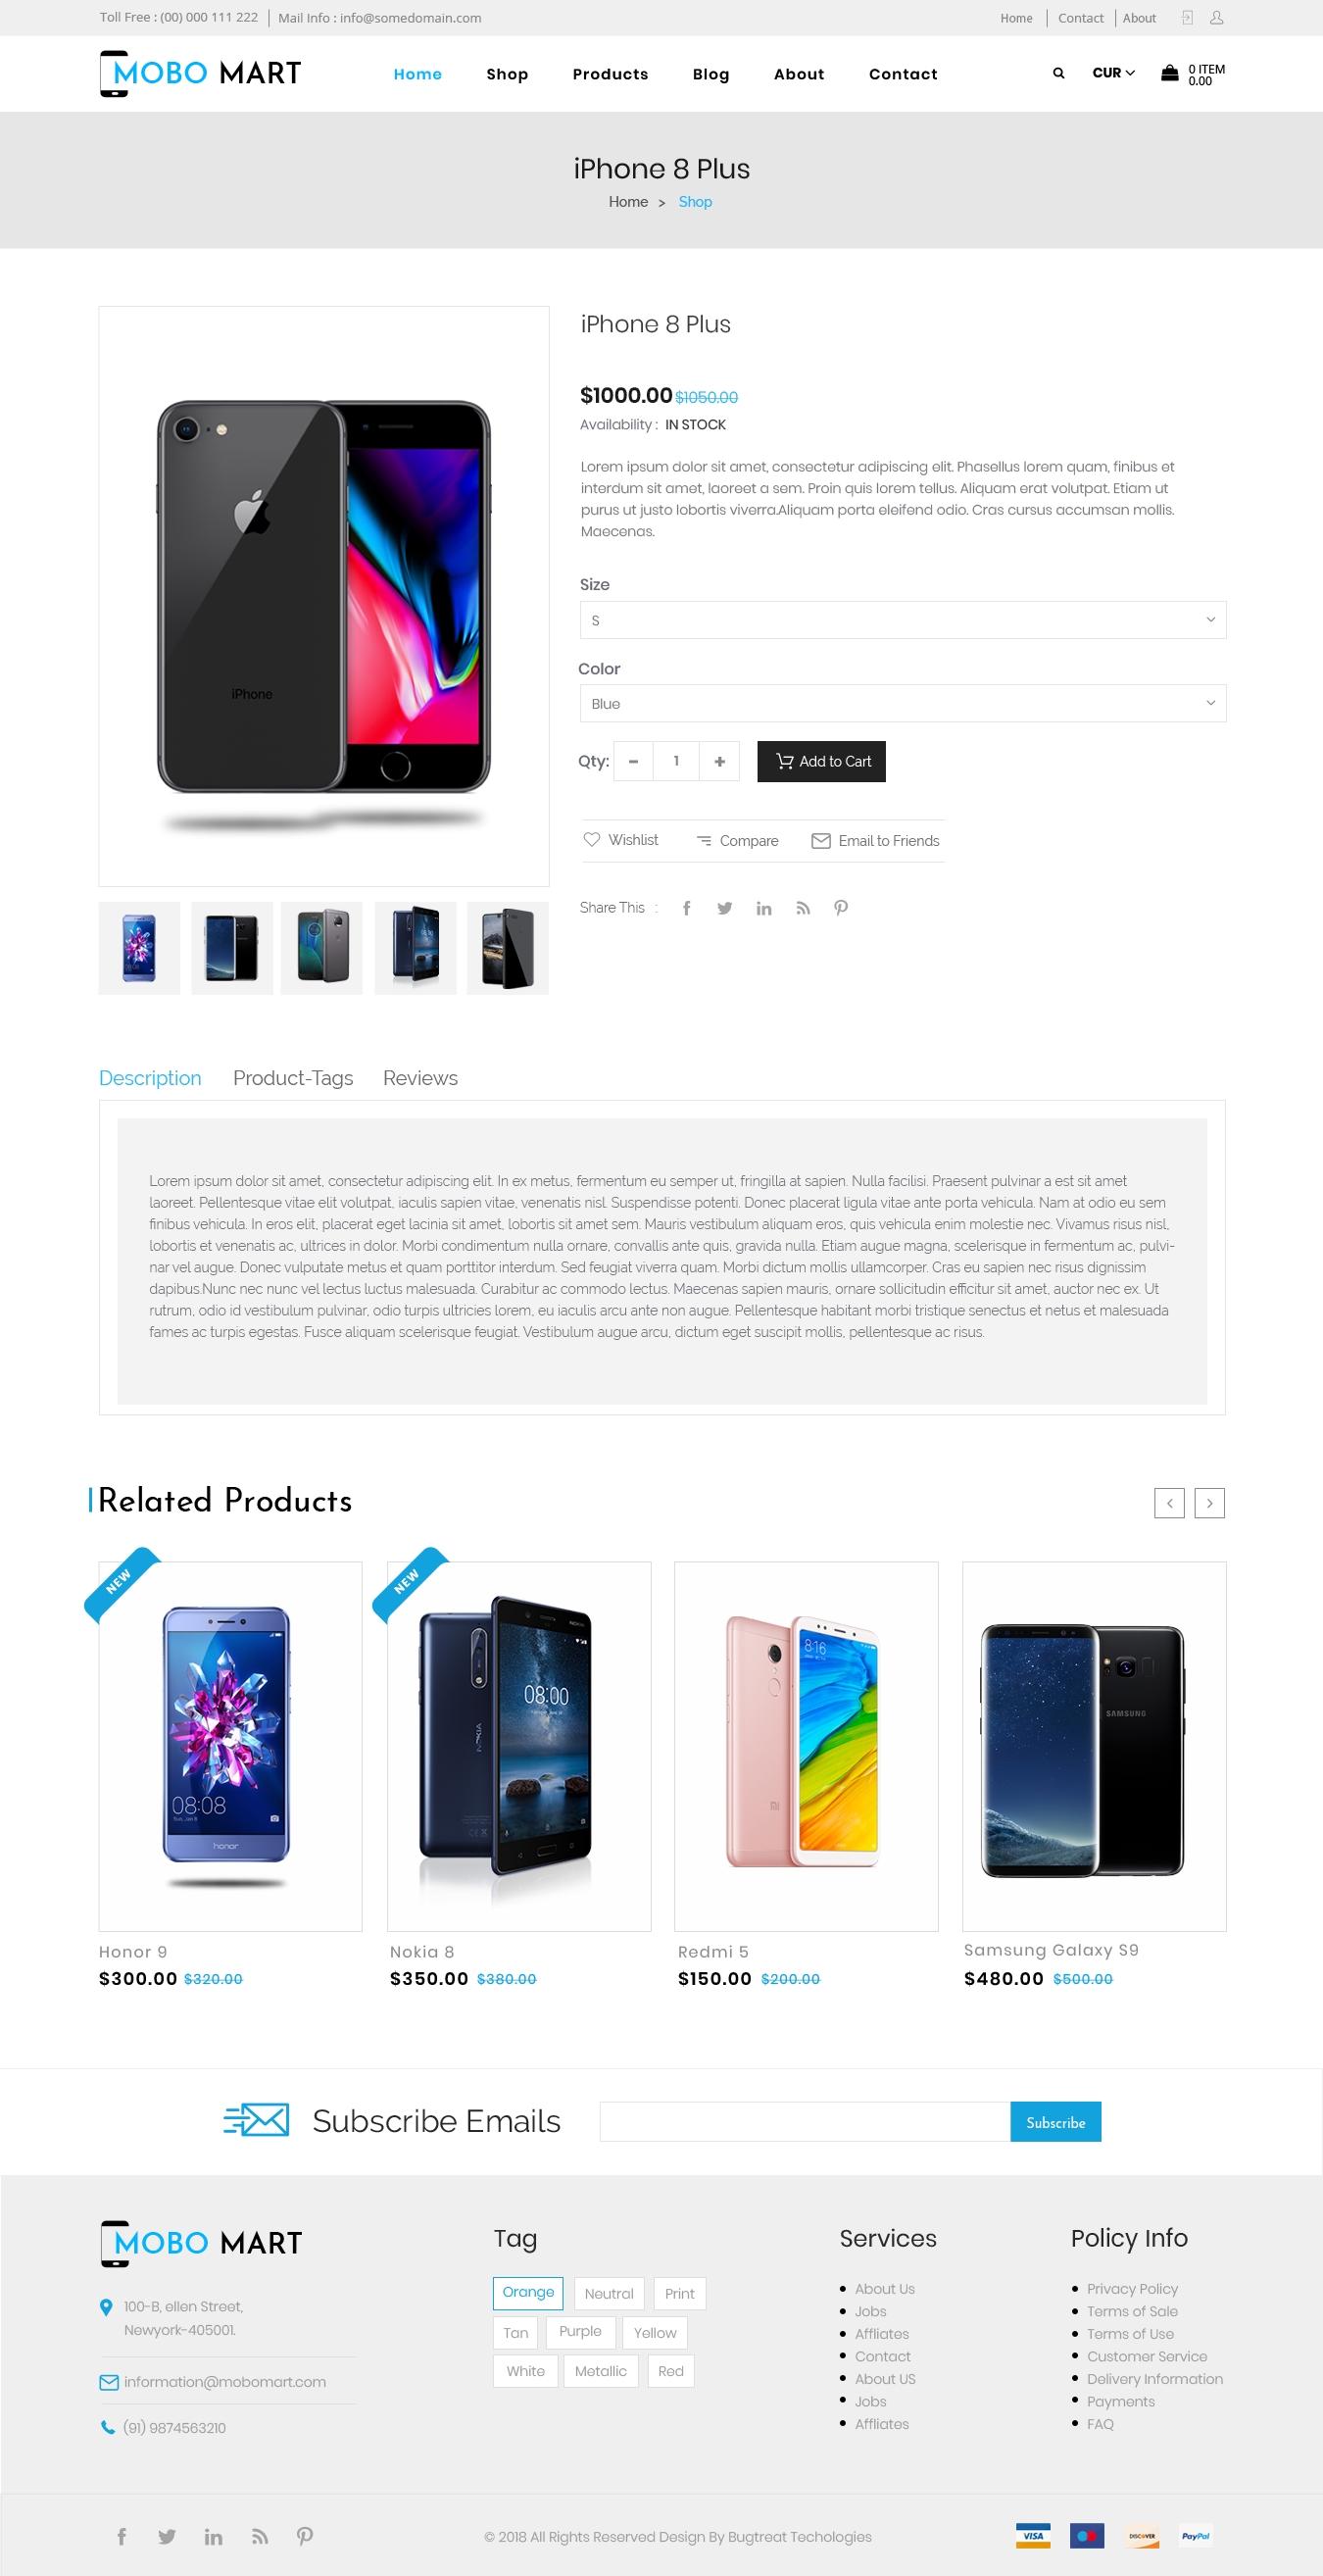
Task: Add product to Wishlist heart icon
Action: (x=591, y=839)
